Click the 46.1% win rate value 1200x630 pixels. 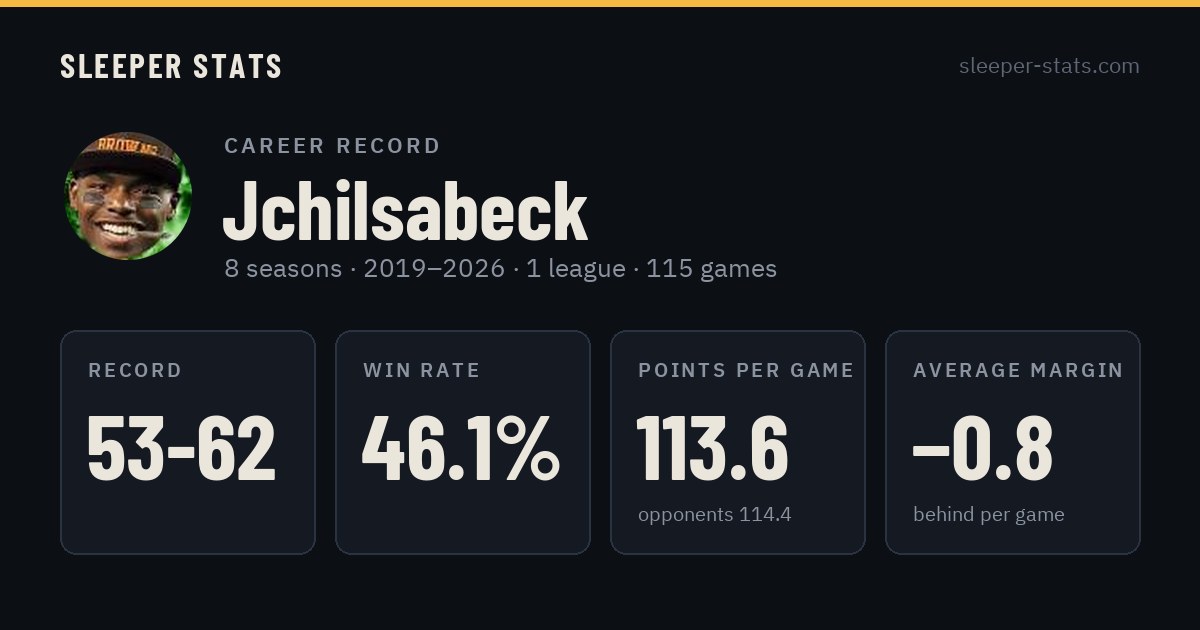[x=461, y=448]
